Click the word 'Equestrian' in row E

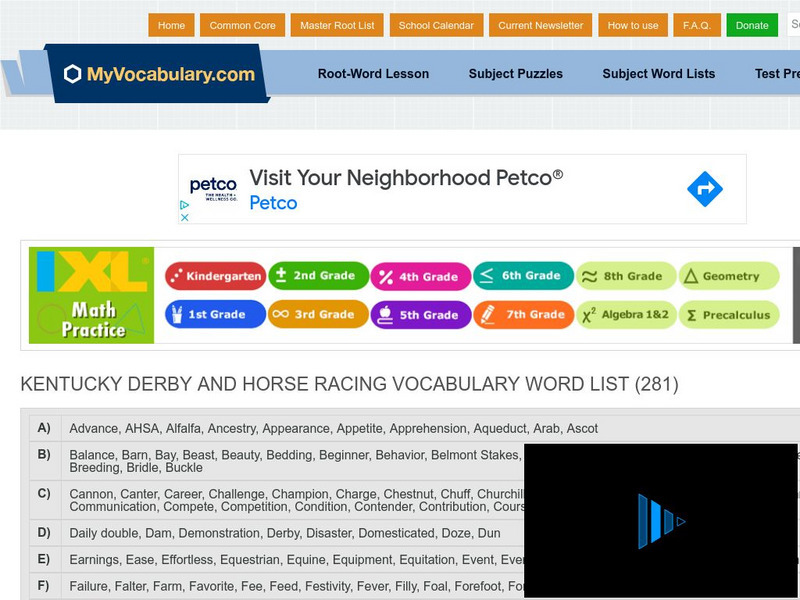coord(249,560)
